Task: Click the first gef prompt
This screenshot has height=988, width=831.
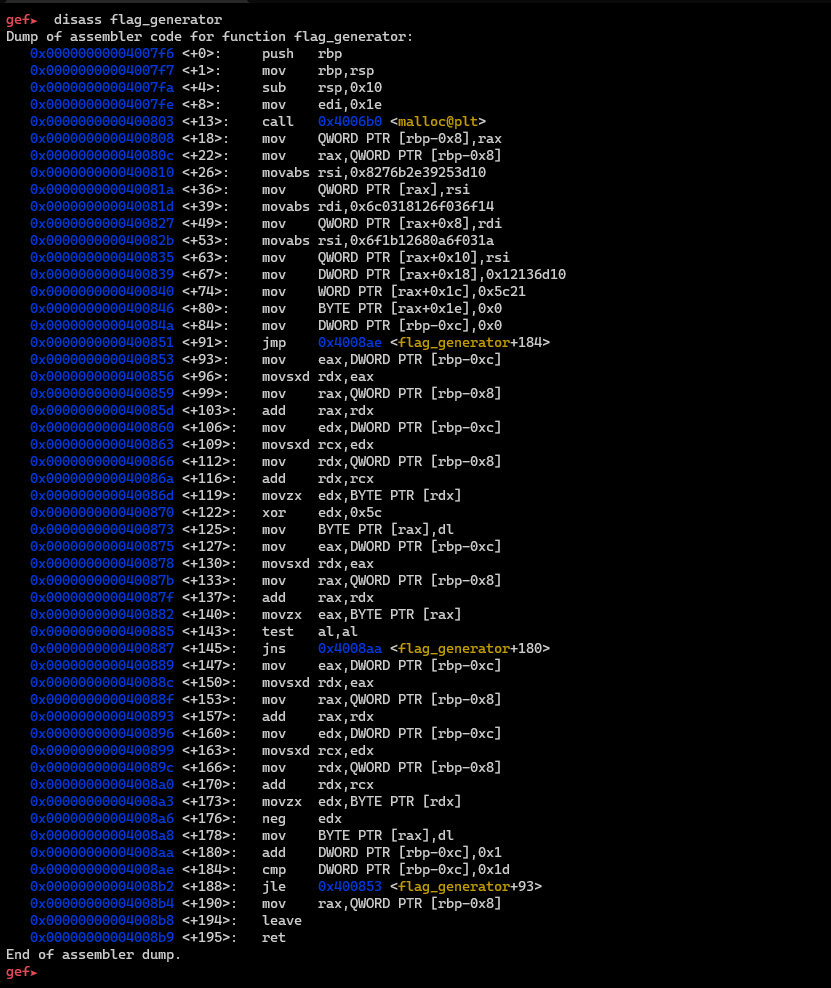Action: 21,20
